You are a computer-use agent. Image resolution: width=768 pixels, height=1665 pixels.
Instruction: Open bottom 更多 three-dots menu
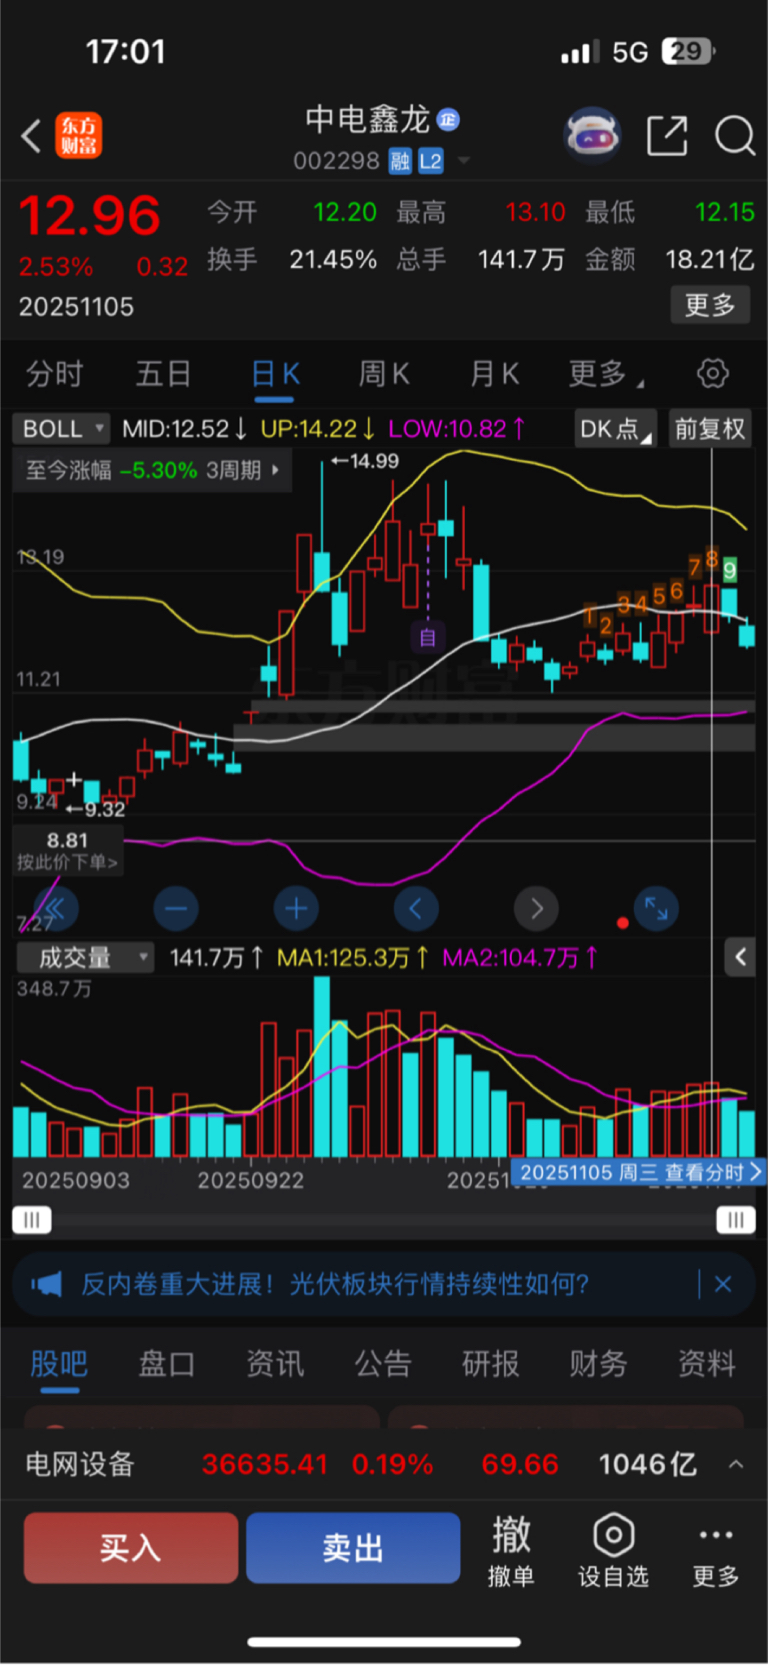716,1550
